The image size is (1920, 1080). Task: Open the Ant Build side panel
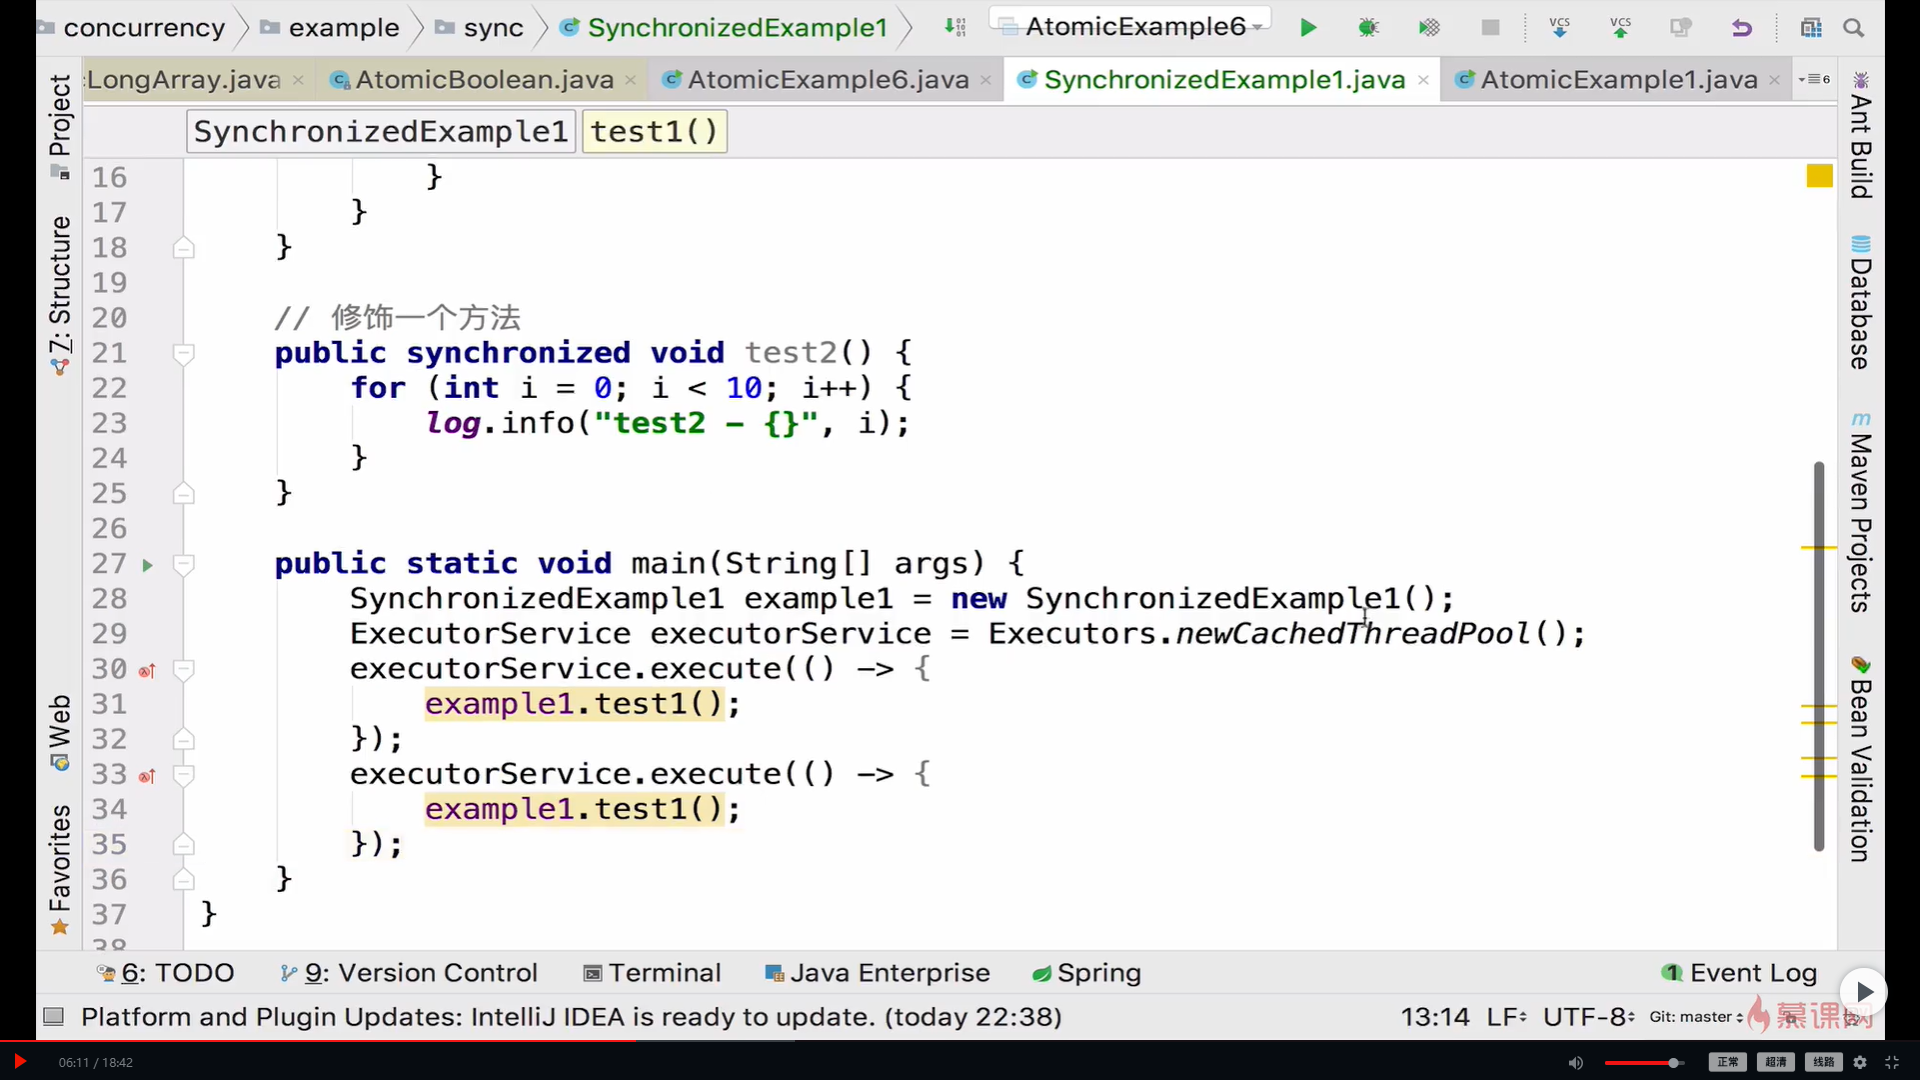[x=1860, y=134]
